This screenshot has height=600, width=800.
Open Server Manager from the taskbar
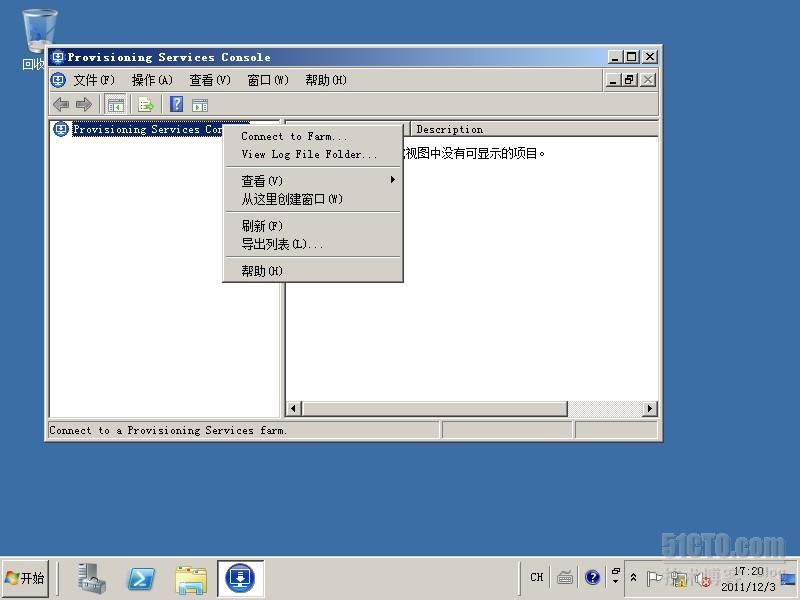92,579
